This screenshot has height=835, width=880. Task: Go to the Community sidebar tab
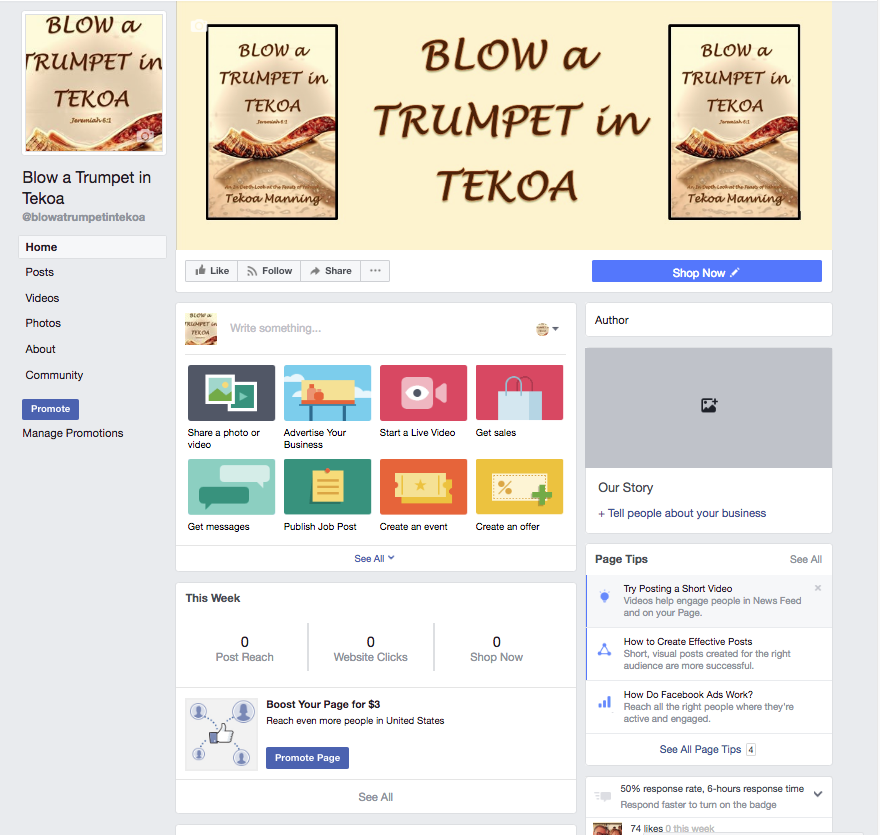click(x=54, y=375)
